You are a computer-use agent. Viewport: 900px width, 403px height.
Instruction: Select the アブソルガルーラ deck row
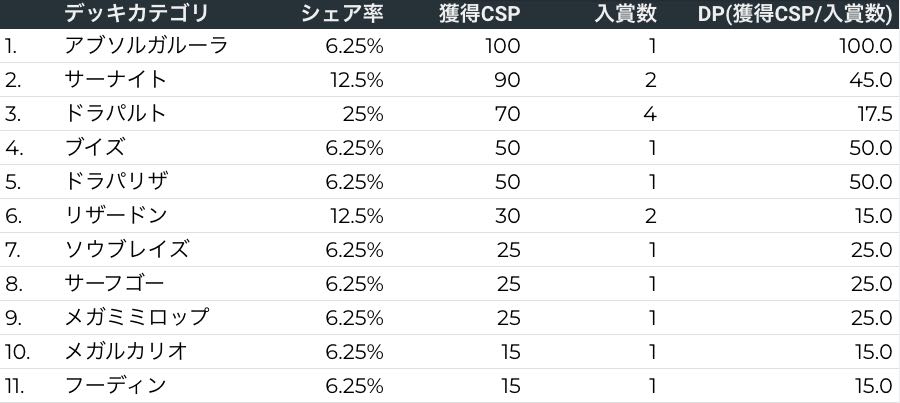click(145, 46)
